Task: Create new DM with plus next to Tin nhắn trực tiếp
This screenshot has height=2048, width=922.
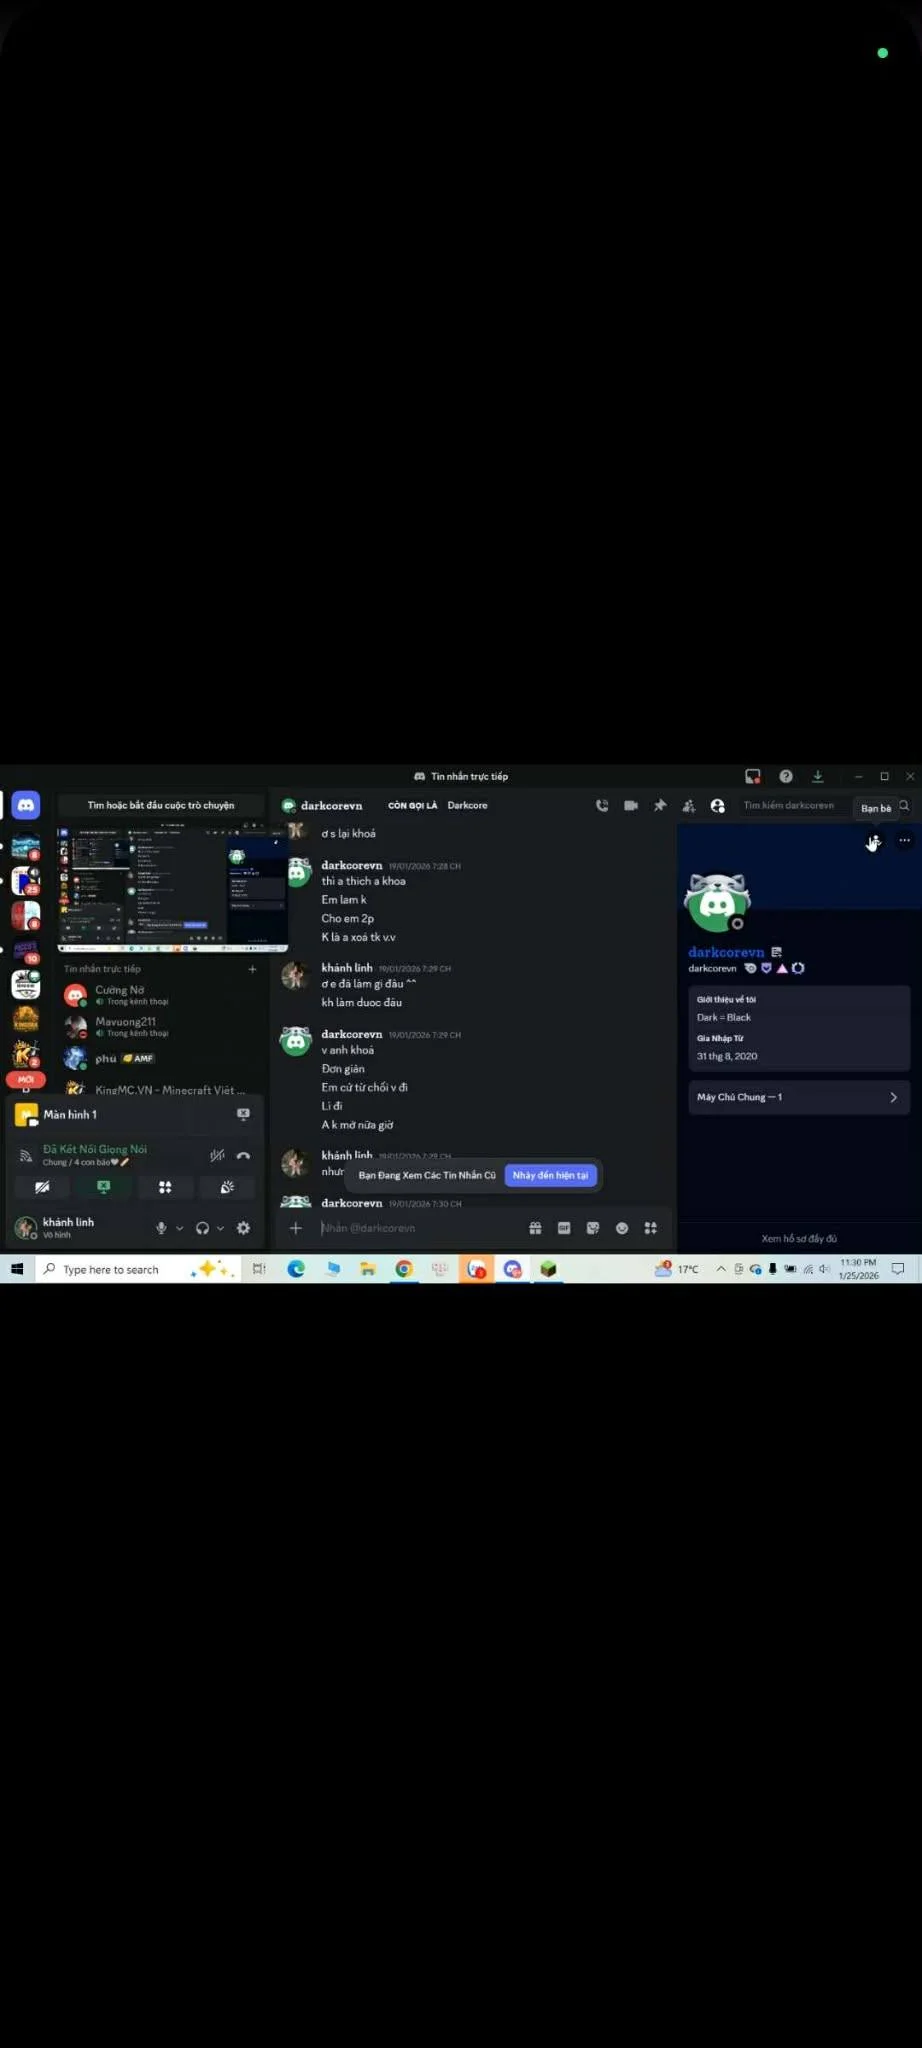Action: 252,969
